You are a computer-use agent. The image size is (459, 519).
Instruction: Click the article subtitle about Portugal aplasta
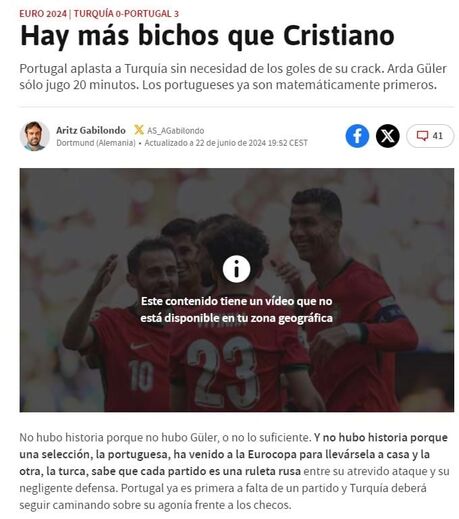[233, 76]
